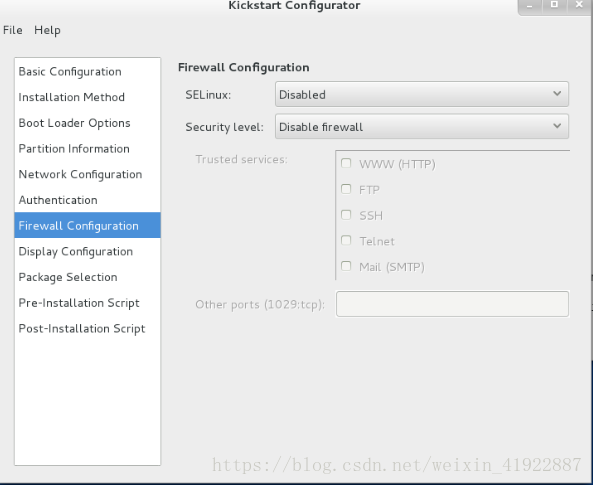Open the File menu

point(13,30)
